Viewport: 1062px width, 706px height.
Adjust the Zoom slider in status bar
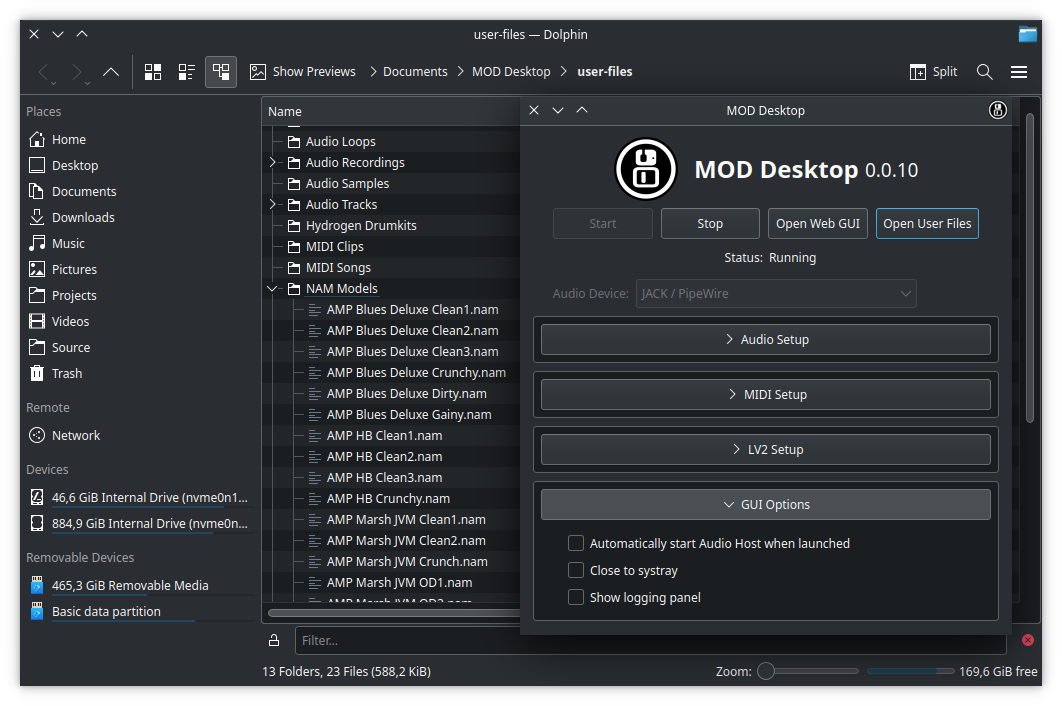click(808, 671)
